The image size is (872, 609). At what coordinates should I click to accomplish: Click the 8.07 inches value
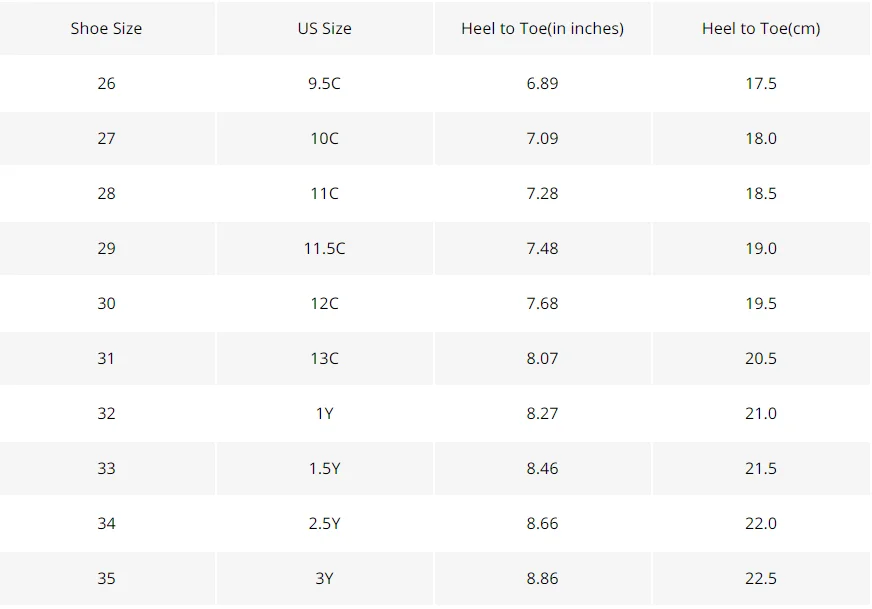542,358
